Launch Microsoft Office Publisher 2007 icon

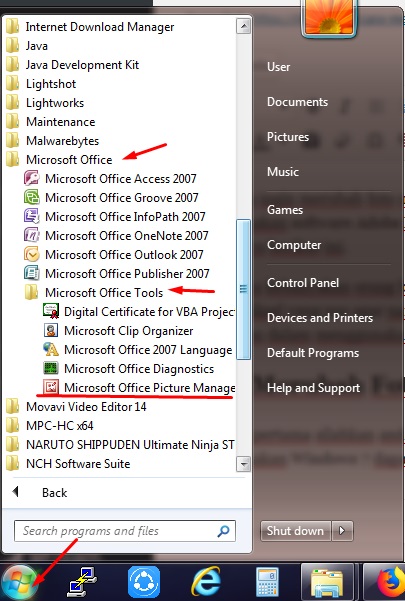point(32,274)
